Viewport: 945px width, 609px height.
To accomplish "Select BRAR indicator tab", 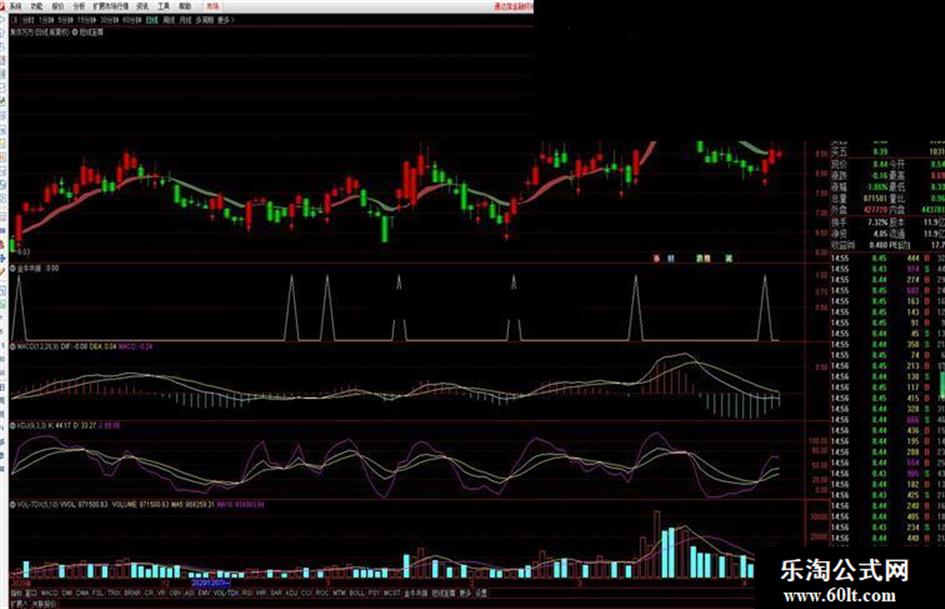I will (x=132, y=593).
